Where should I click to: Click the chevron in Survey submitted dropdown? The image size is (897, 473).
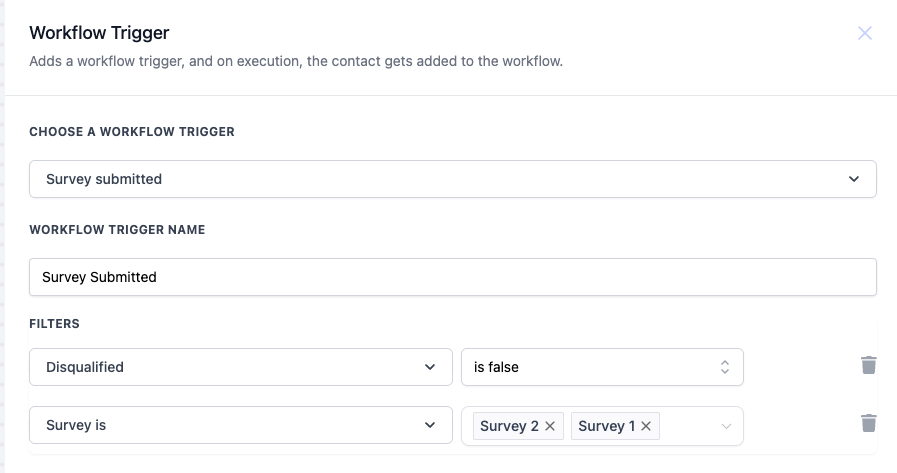point(854,179)
